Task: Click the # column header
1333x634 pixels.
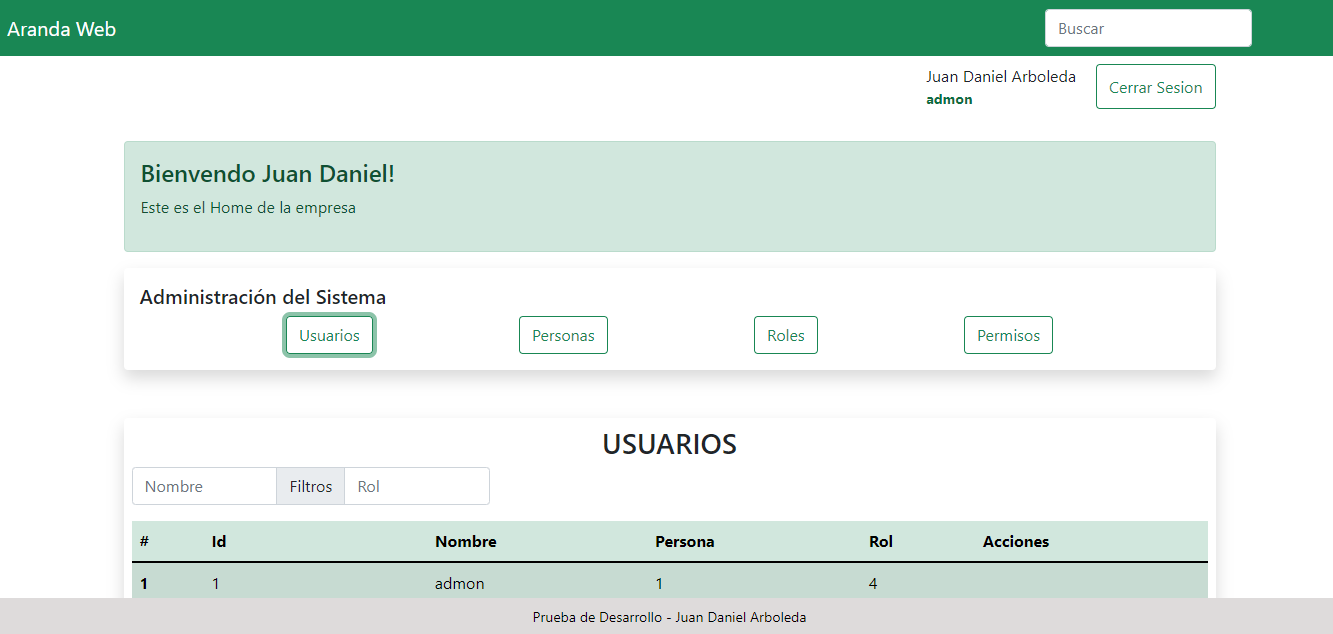Action: coord(145,541)
